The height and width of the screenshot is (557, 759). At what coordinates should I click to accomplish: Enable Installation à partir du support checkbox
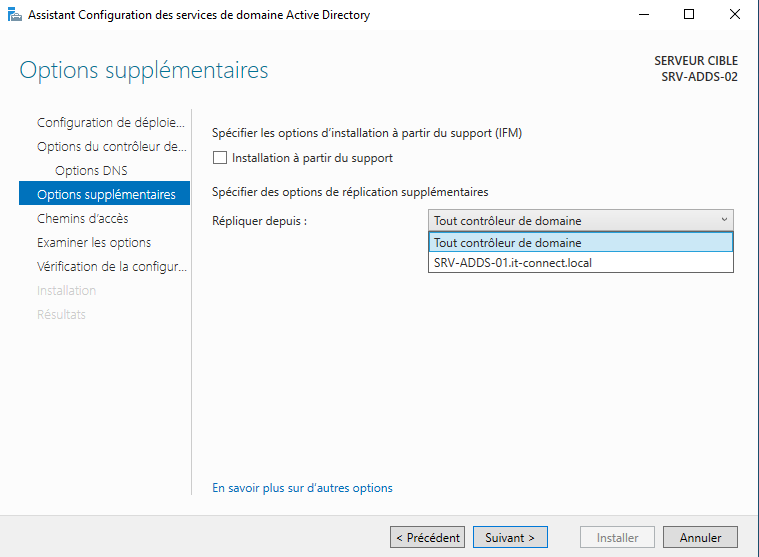tap(220, 158)
